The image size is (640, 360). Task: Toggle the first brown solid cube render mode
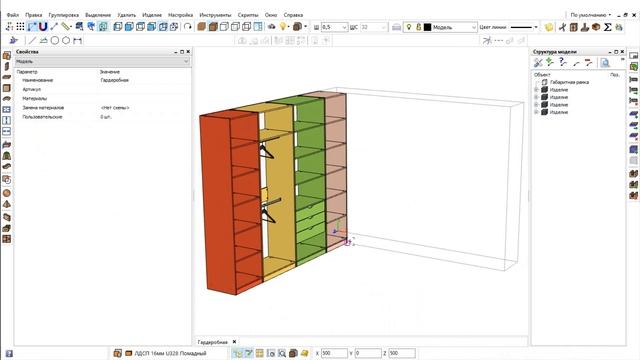coord(201,27)
